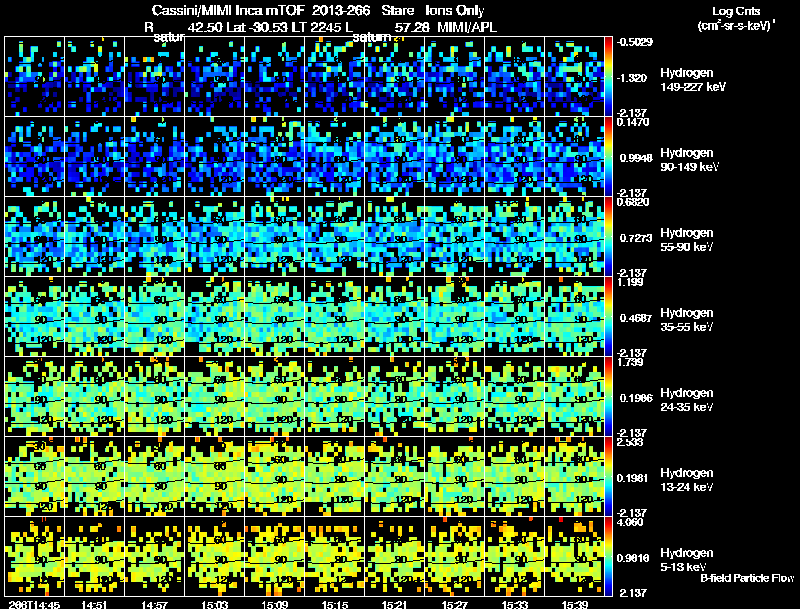Click the '-0.5029' color scale maximum value
The image size is (800, 609).
click(635, 42)
